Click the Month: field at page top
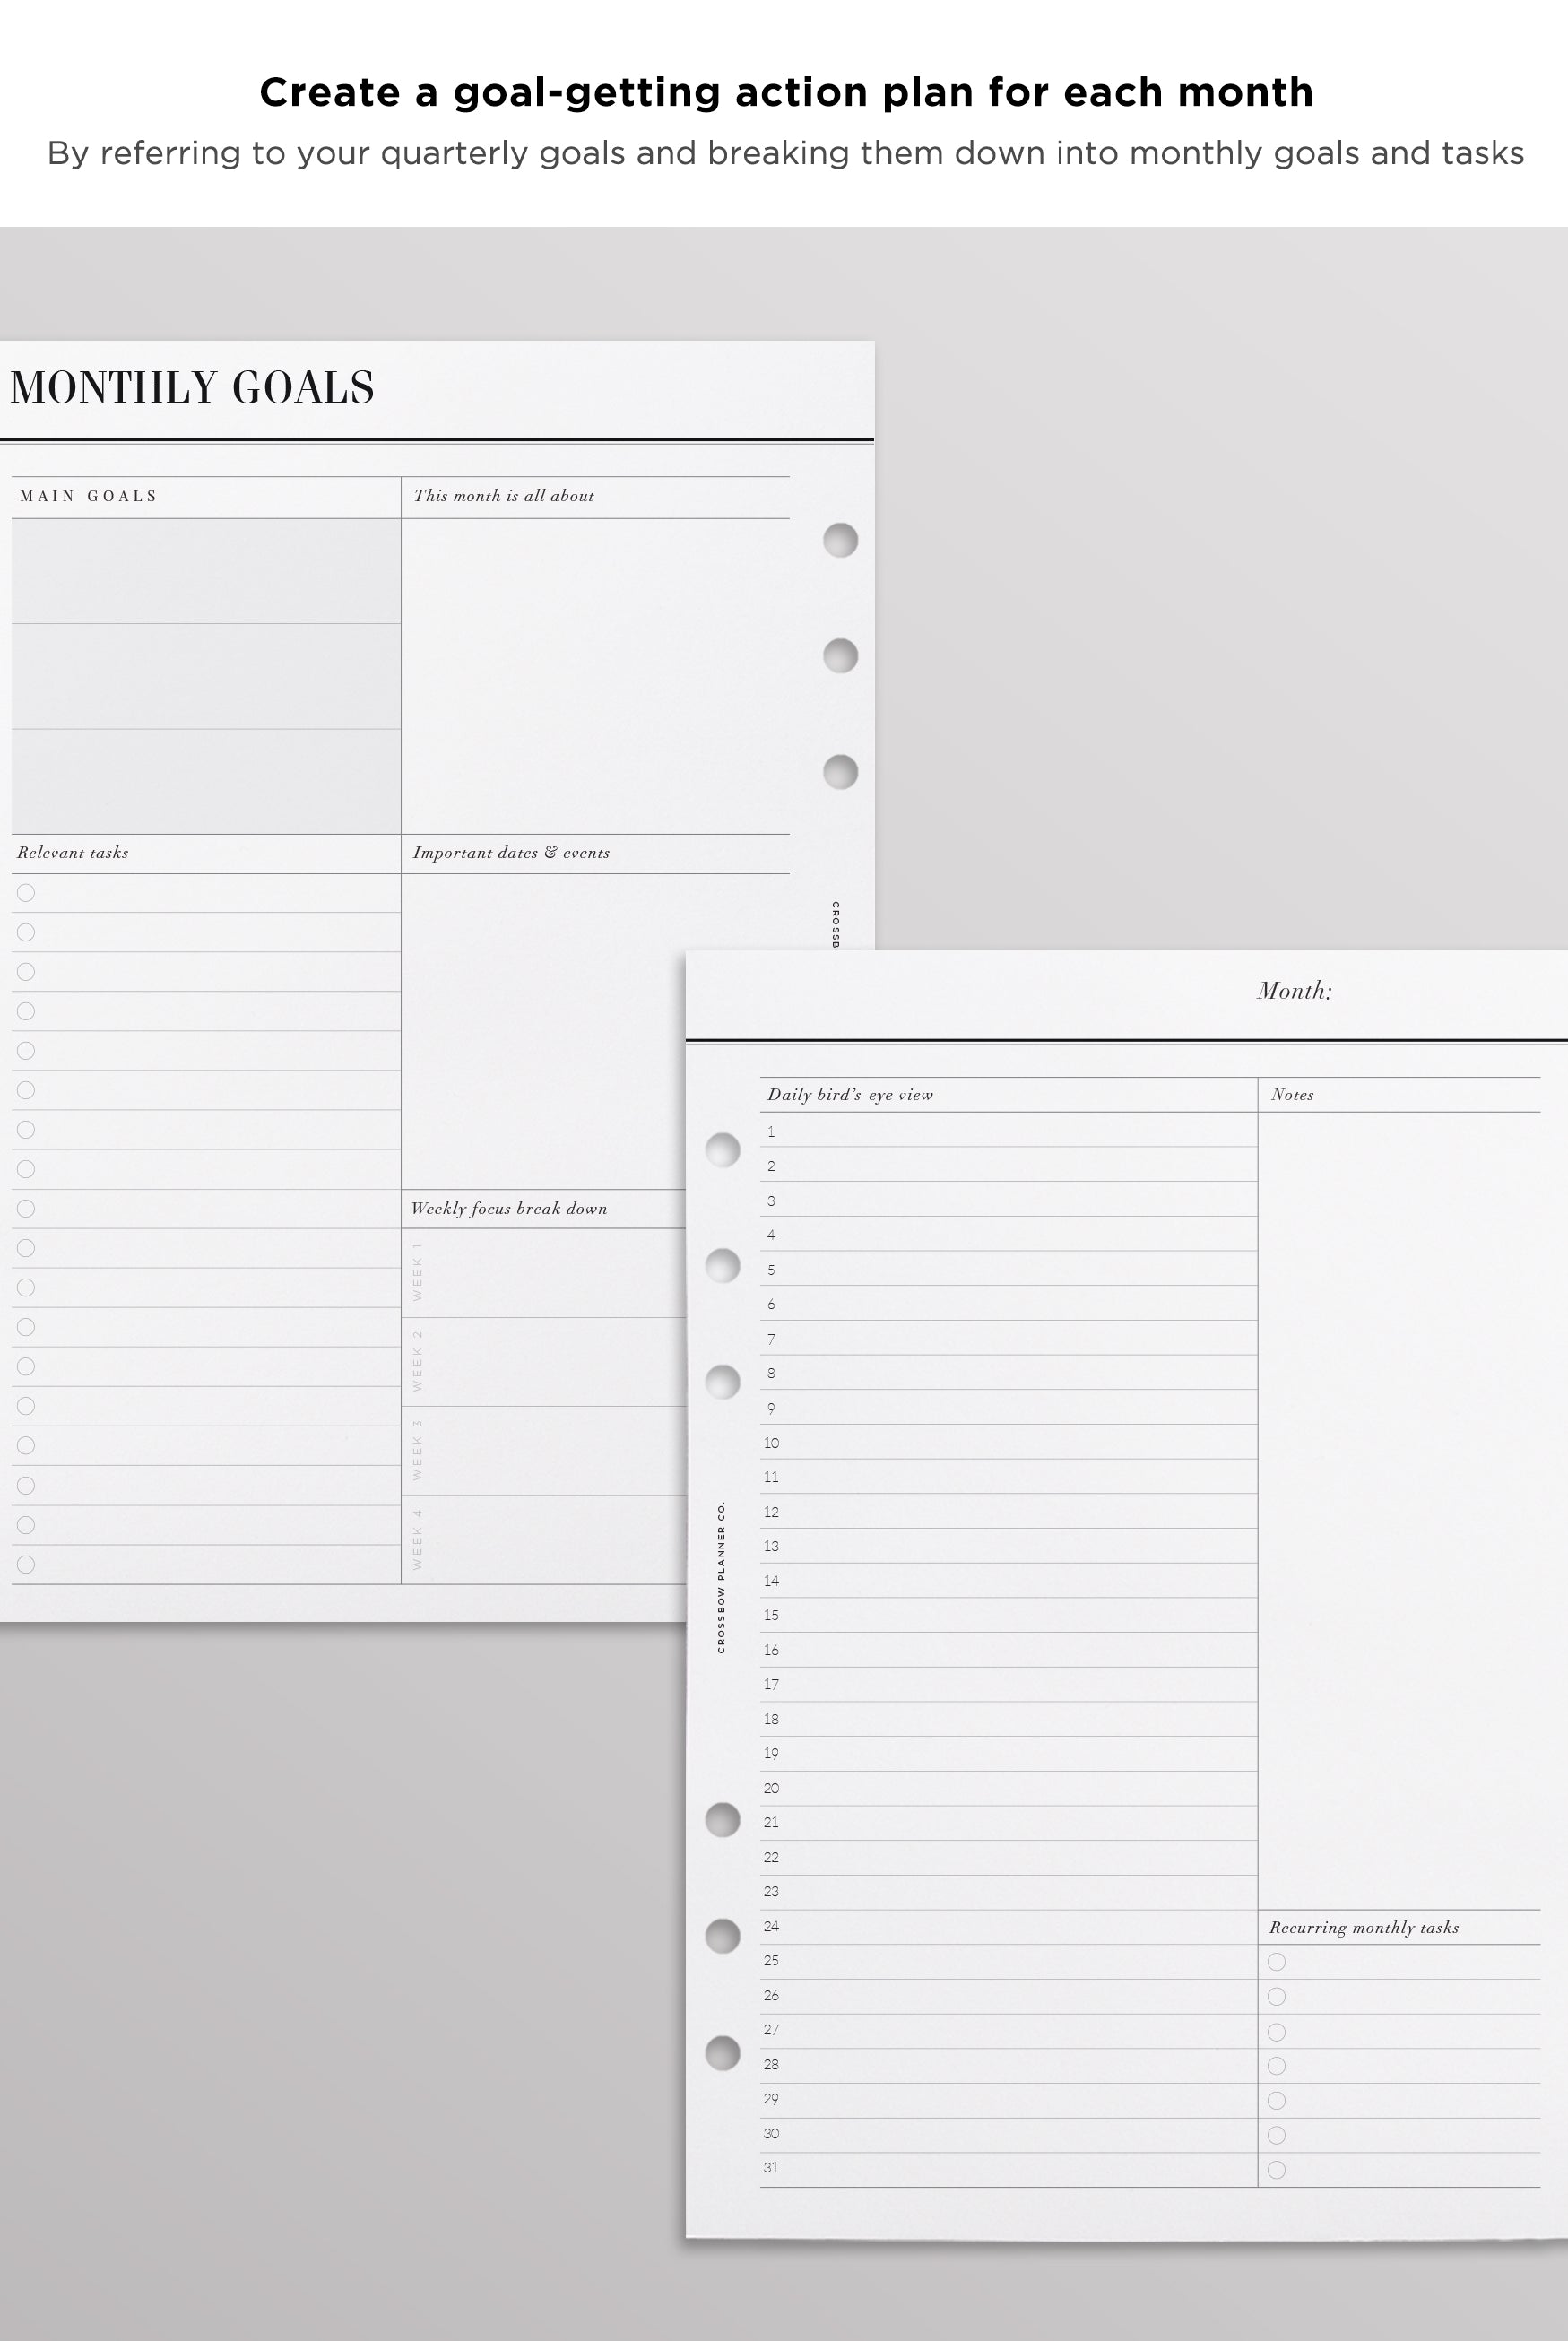 tap(1294, 991)
